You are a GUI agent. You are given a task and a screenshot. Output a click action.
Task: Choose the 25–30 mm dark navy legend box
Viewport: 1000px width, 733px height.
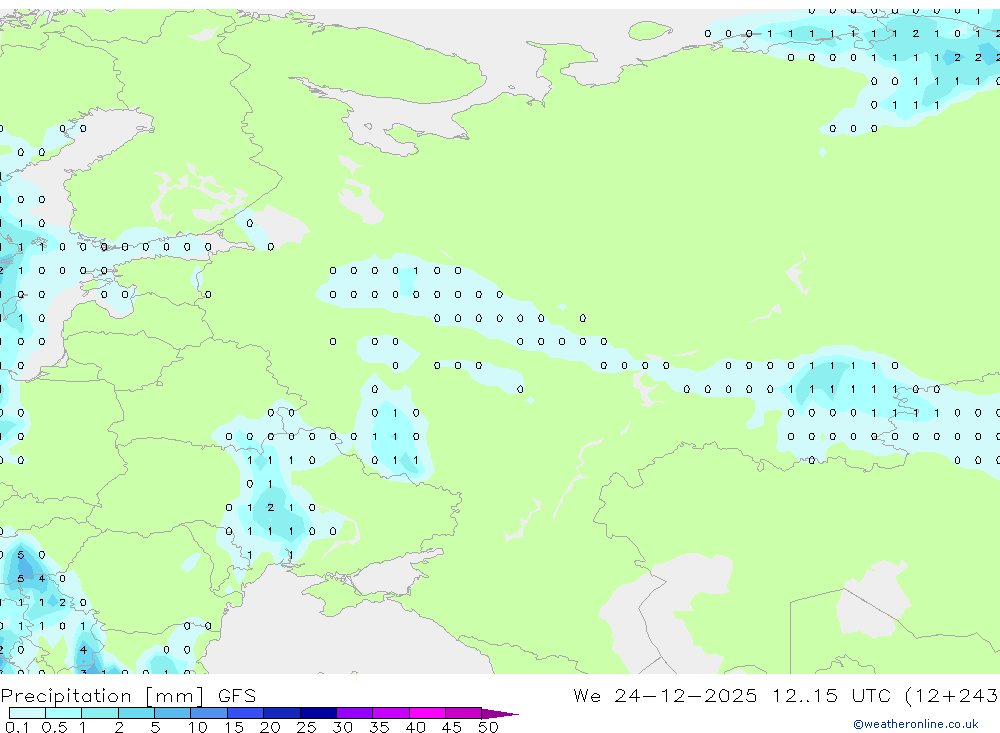click(318, 713)
